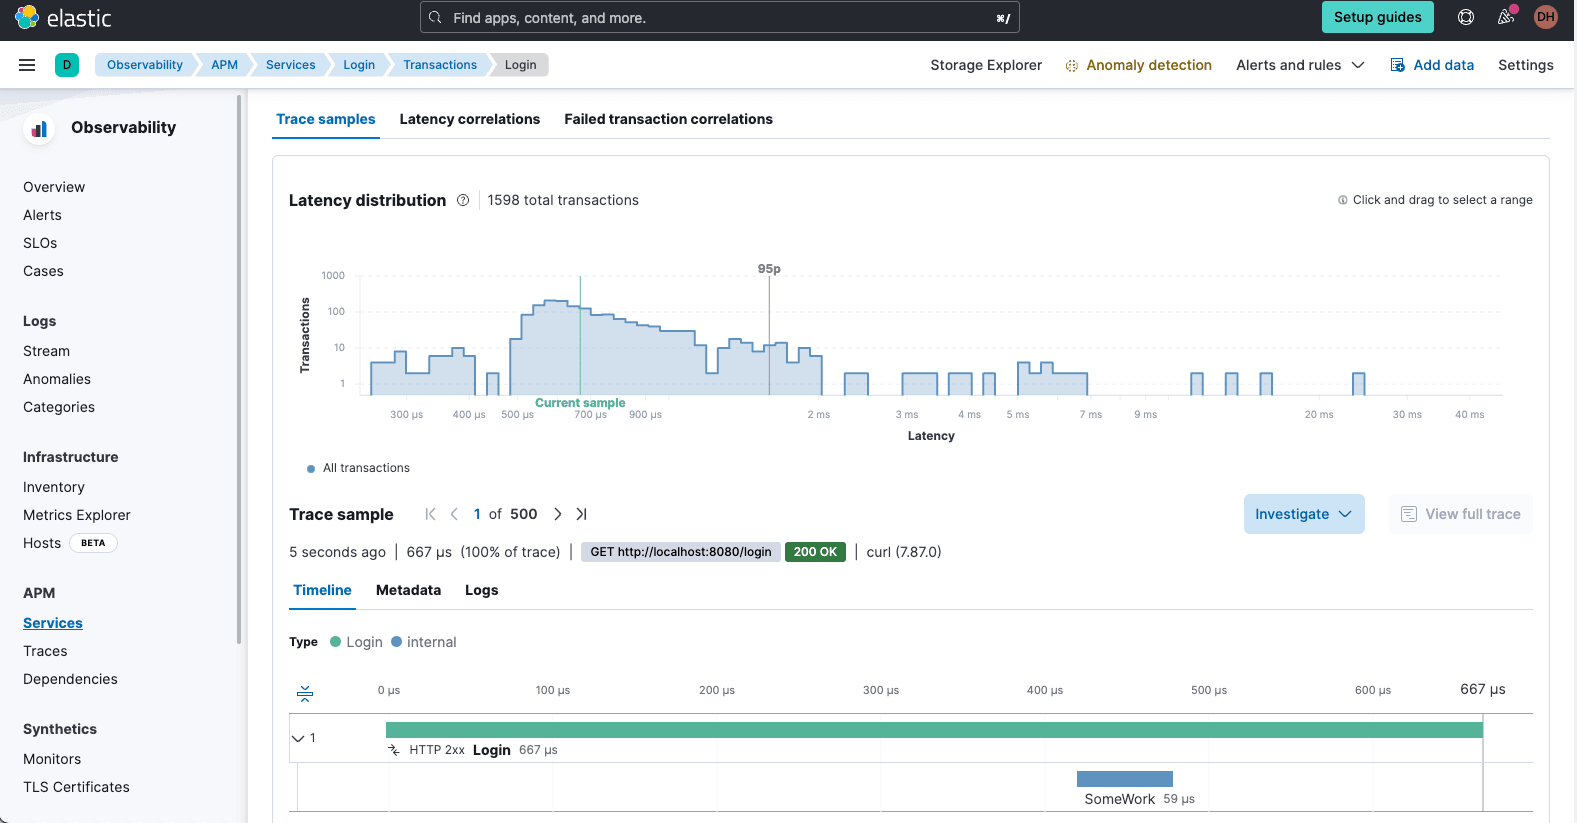Click the green D space avatar

point(67,65)
